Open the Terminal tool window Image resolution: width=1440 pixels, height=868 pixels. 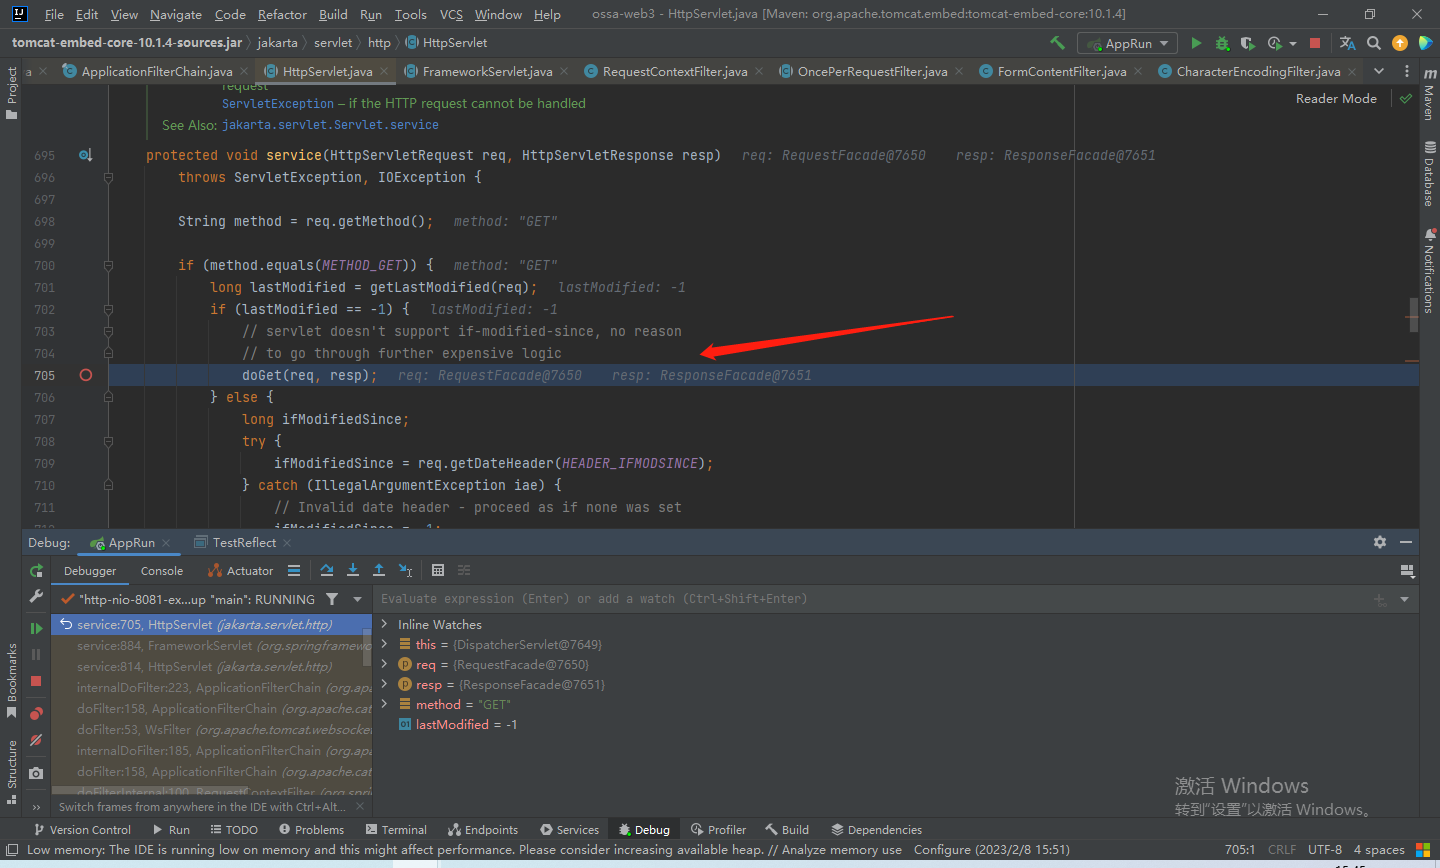tap(396, 829)
